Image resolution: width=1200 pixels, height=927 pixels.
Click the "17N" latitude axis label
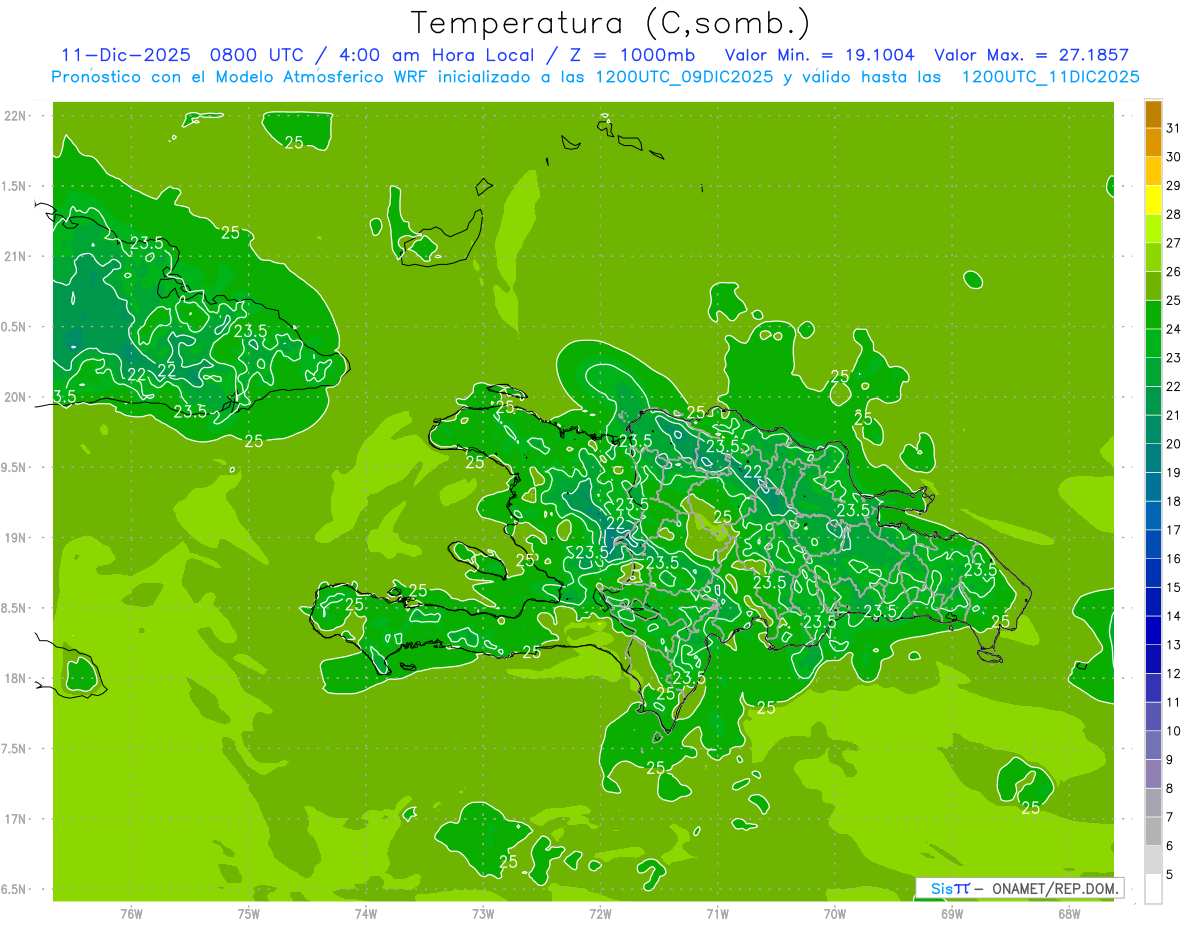(x=16, y=819)
